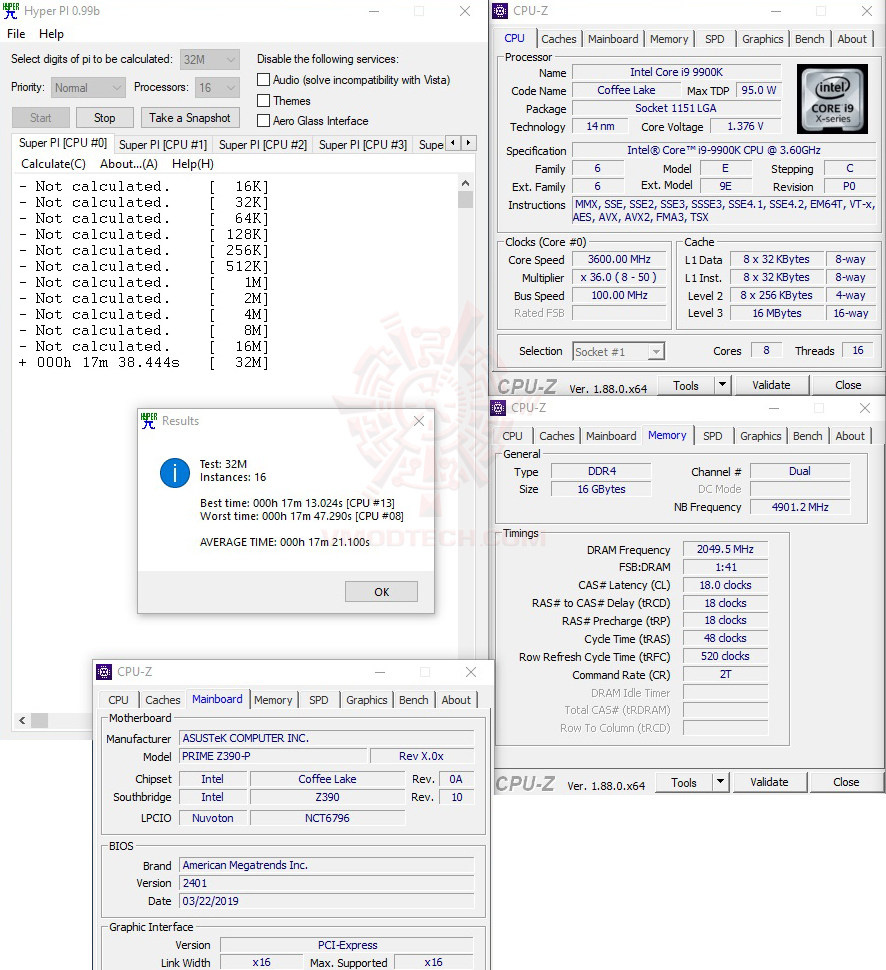Click OK in the Results dialog
Image resolution: width=886 pixels, height=970 pixels.
coord(381,592)
